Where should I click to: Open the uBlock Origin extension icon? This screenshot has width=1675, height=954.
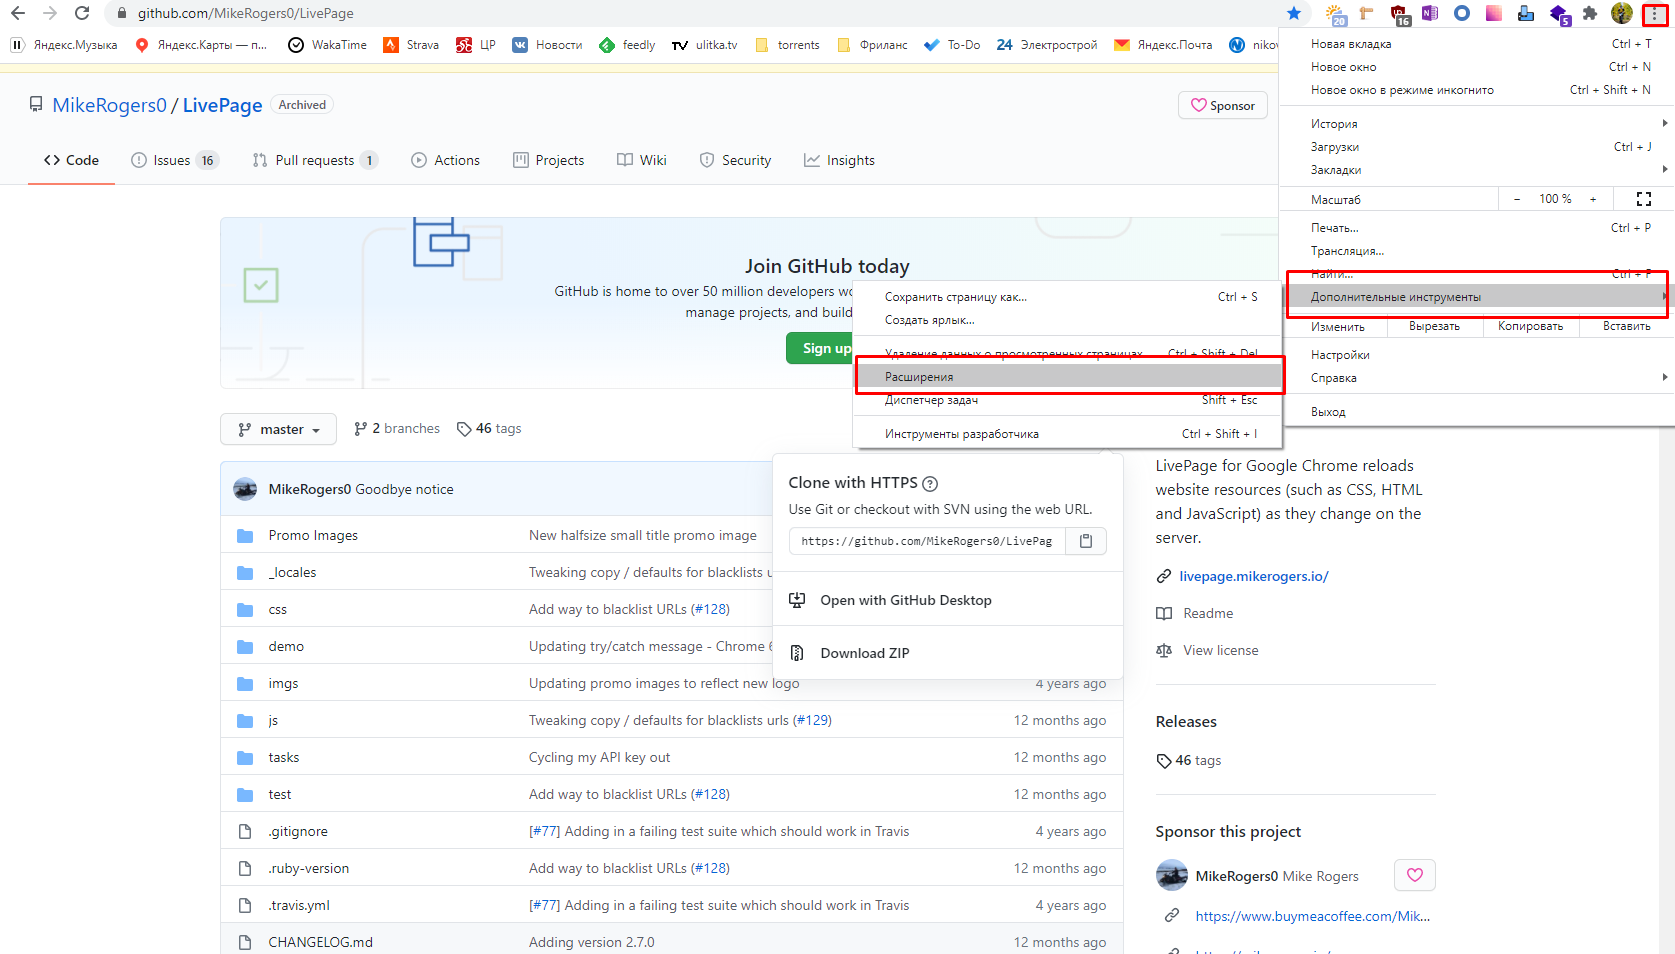tap(1399, 14)
